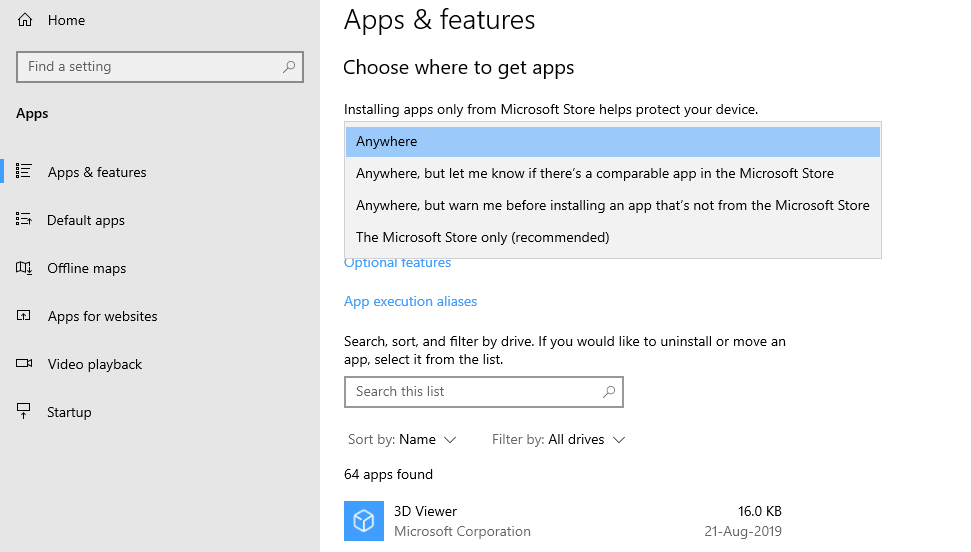
Task: Click the Find a setting field
Action: tap(150, 67)
